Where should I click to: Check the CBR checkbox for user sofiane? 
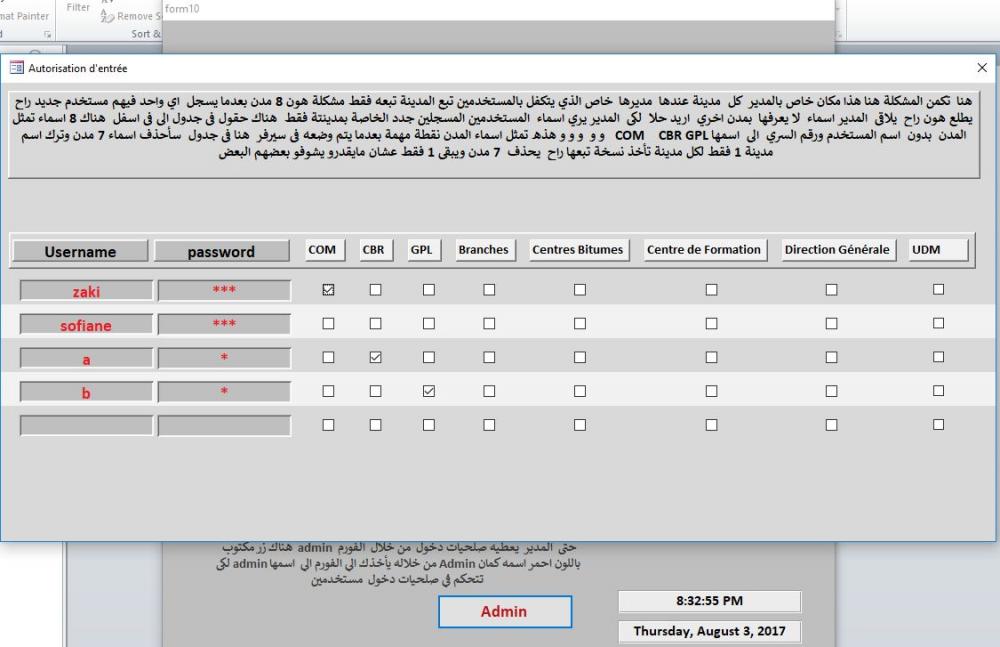point(376,324)
